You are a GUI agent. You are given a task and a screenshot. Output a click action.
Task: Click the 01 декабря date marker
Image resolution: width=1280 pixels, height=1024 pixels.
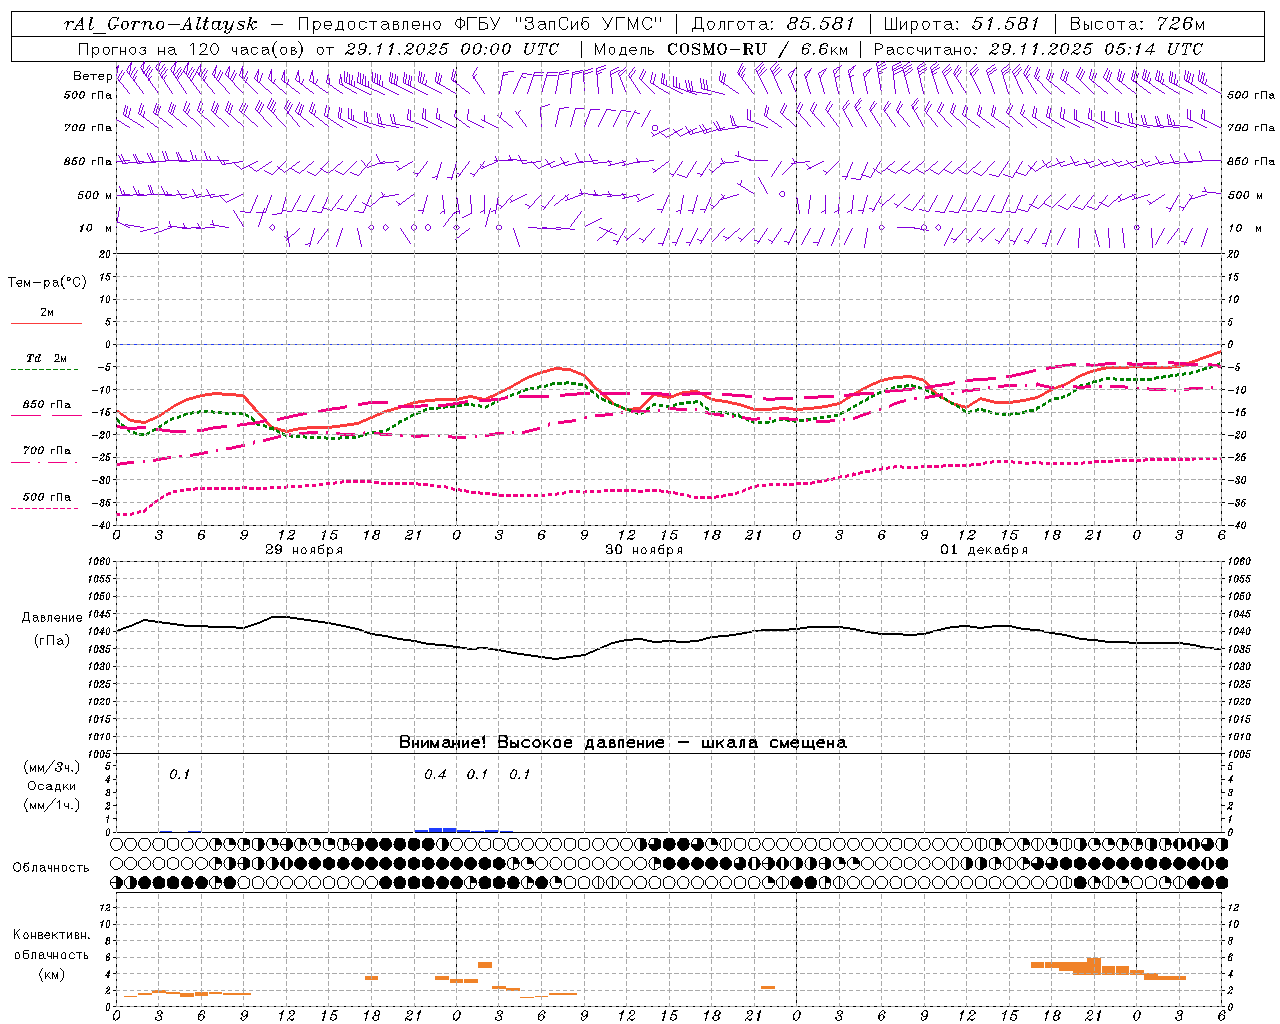(x=984, y=550)
